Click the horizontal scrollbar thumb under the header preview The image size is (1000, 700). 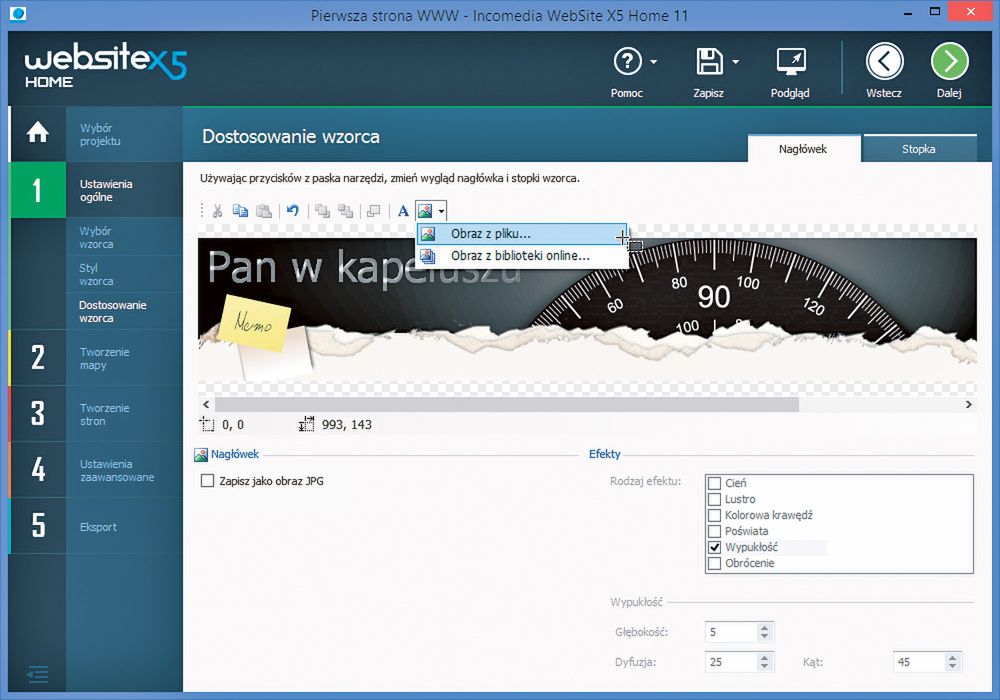tap(507, 404)
